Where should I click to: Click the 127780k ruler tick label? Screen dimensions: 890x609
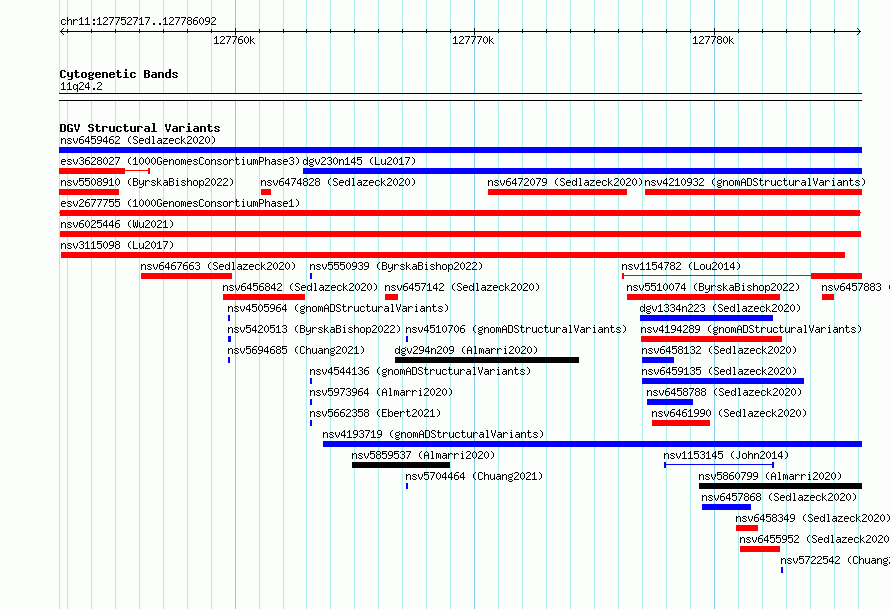click(713, 40)
